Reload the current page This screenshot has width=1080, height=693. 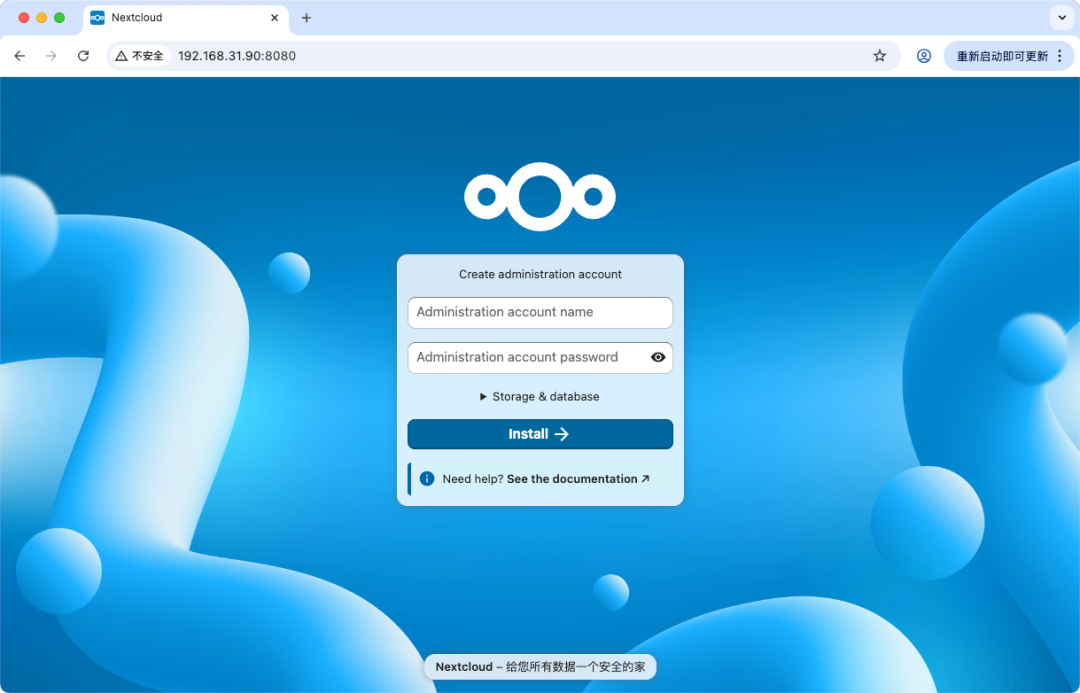click(83, 56)
